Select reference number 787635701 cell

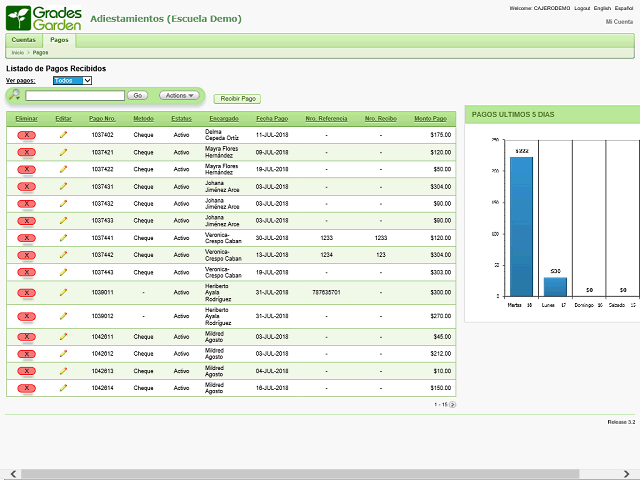tap(326, 293)
